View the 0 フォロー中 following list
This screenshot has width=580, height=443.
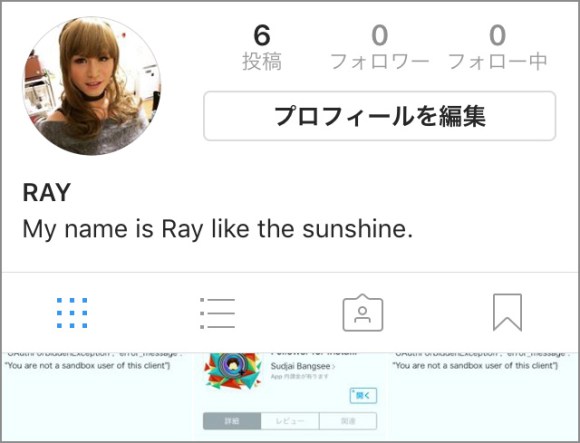click(x=498, y=47)
